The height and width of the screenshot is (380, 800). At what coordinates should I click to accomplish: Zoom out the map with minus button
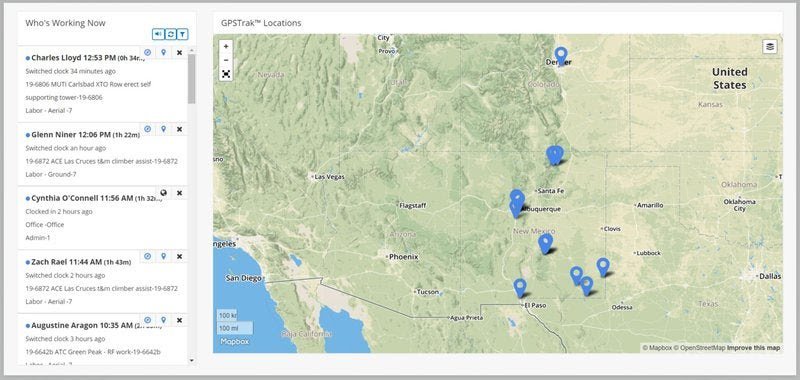(x=226, y=60)
